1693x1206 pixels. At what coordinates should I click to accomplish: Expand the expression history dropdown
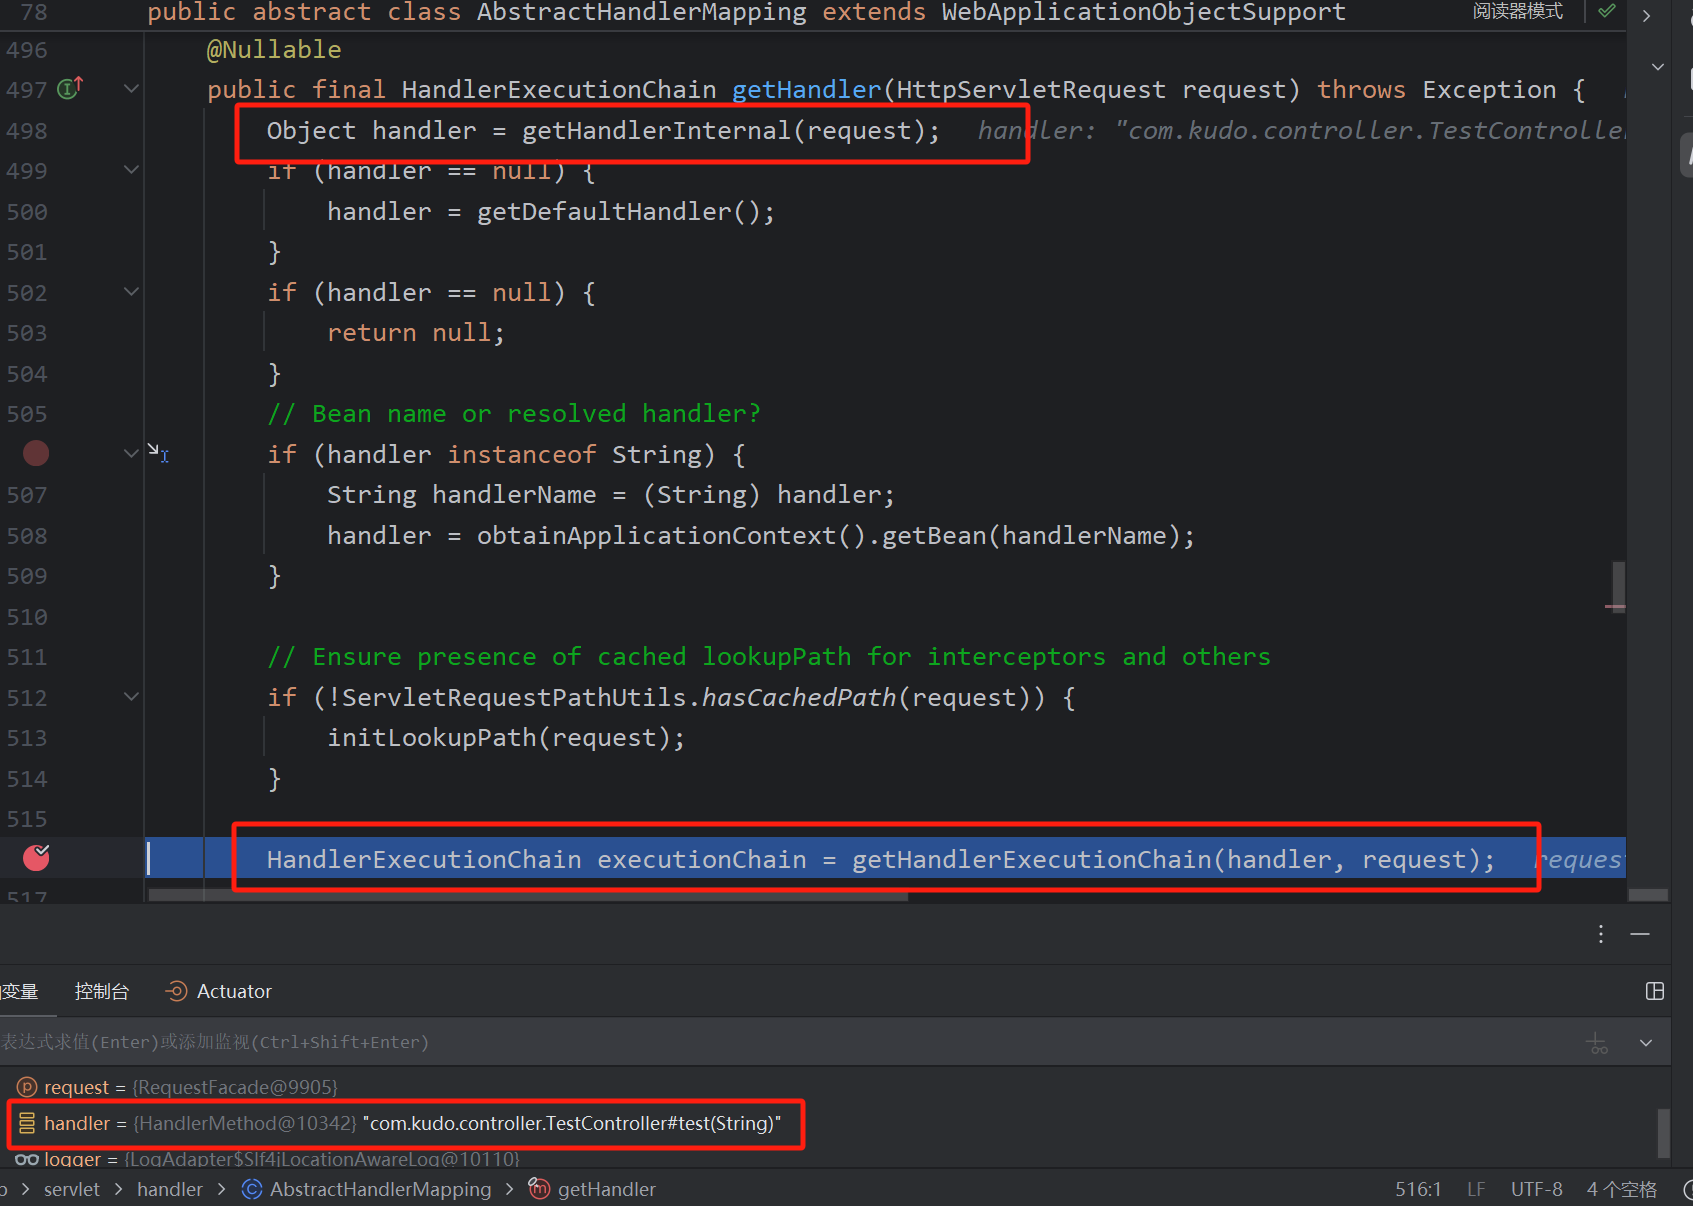[x=1646, y=1043]
